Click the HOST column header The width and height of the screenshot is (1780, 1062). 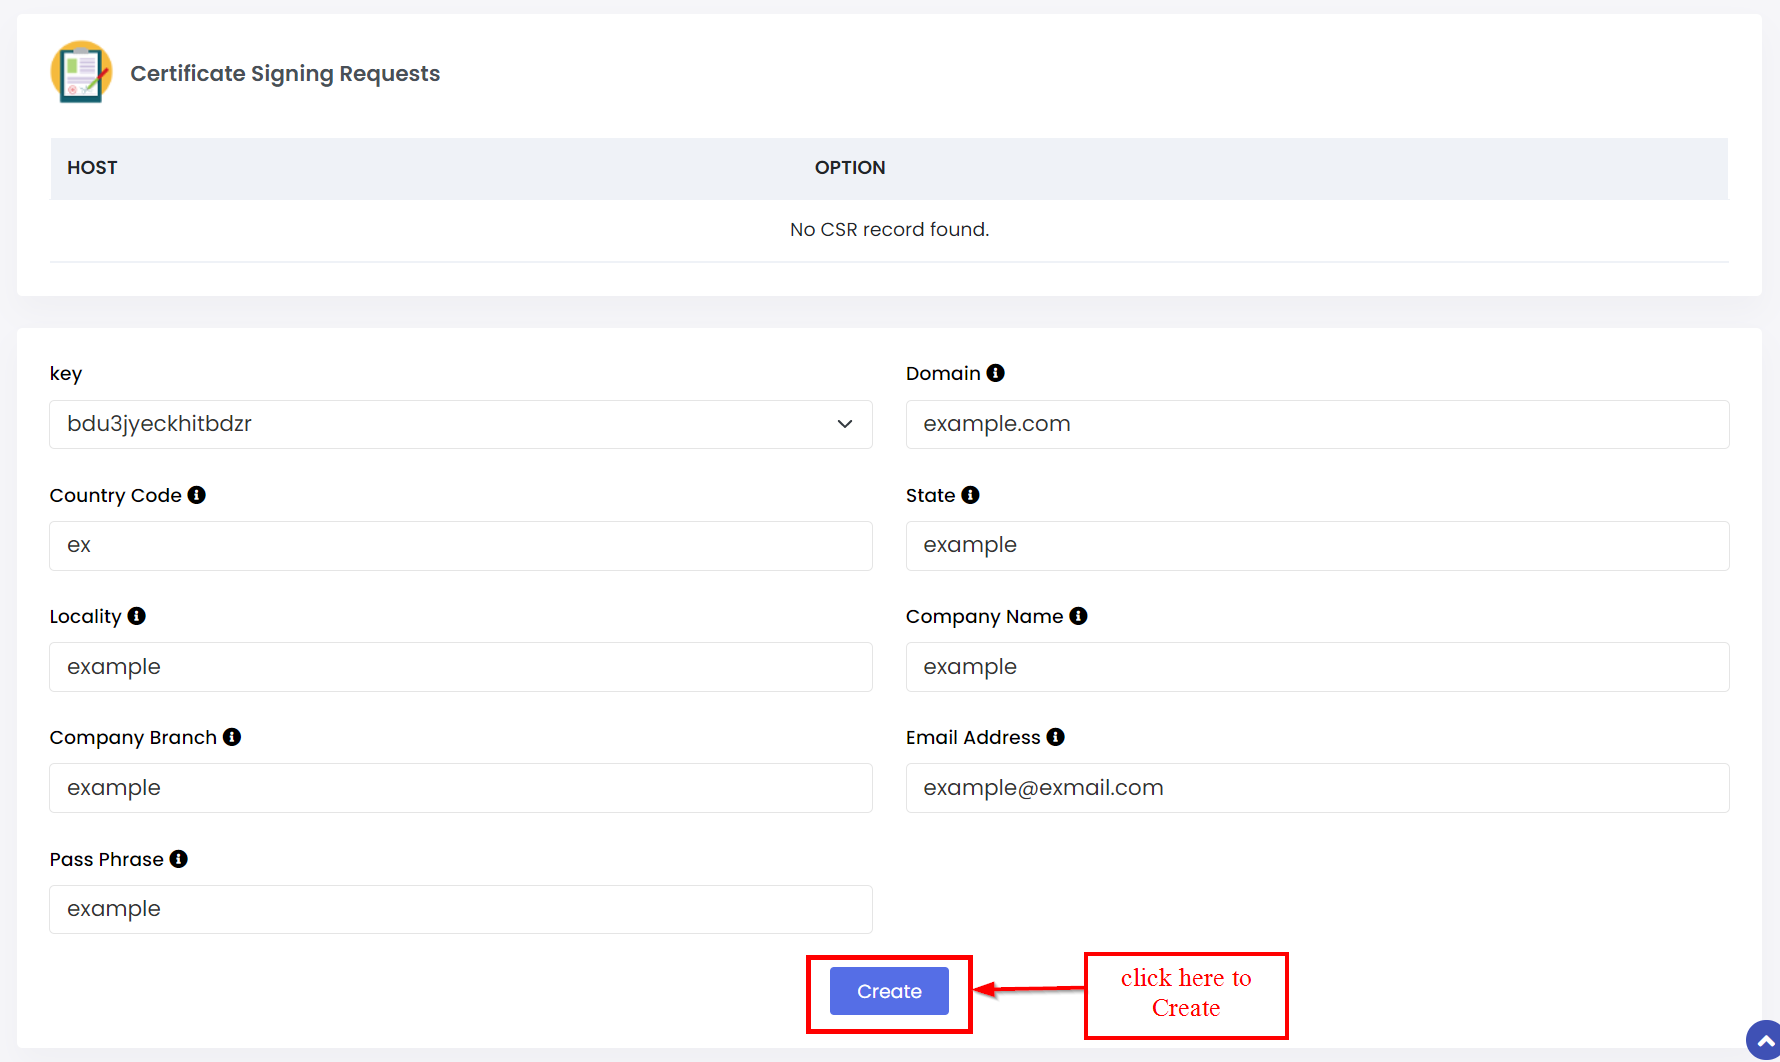click(92, 167)
